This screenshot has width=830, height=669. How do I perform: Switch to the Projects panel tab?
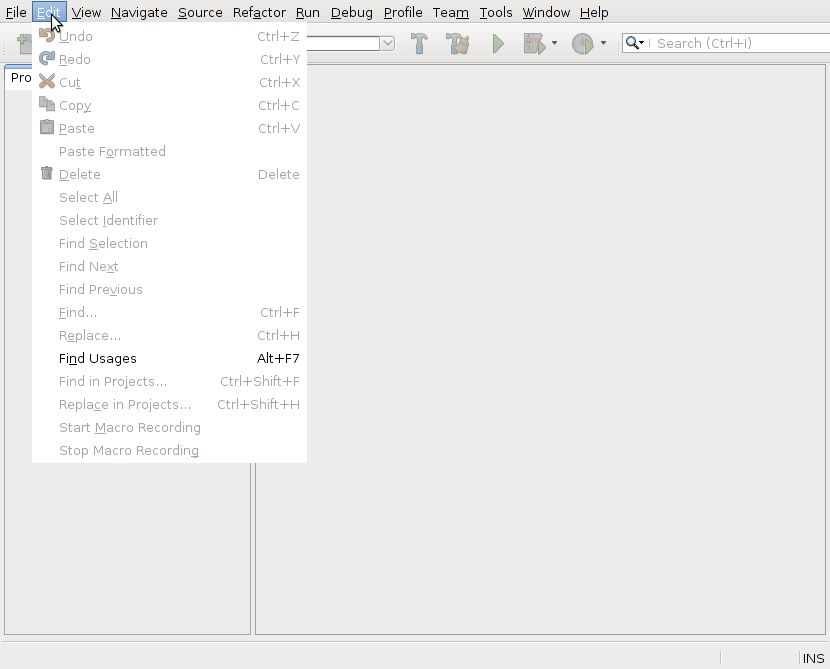(20, 78)
